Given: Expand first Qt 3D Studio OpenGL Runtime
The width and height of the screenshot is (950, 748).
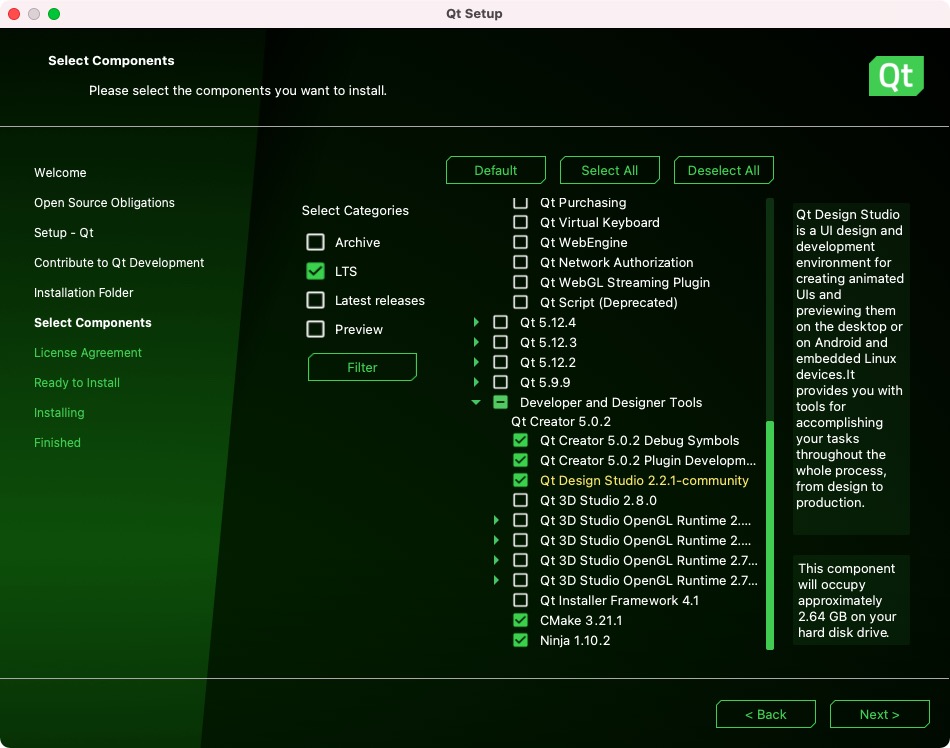Looking at the screenshot, I should [496, 520].
